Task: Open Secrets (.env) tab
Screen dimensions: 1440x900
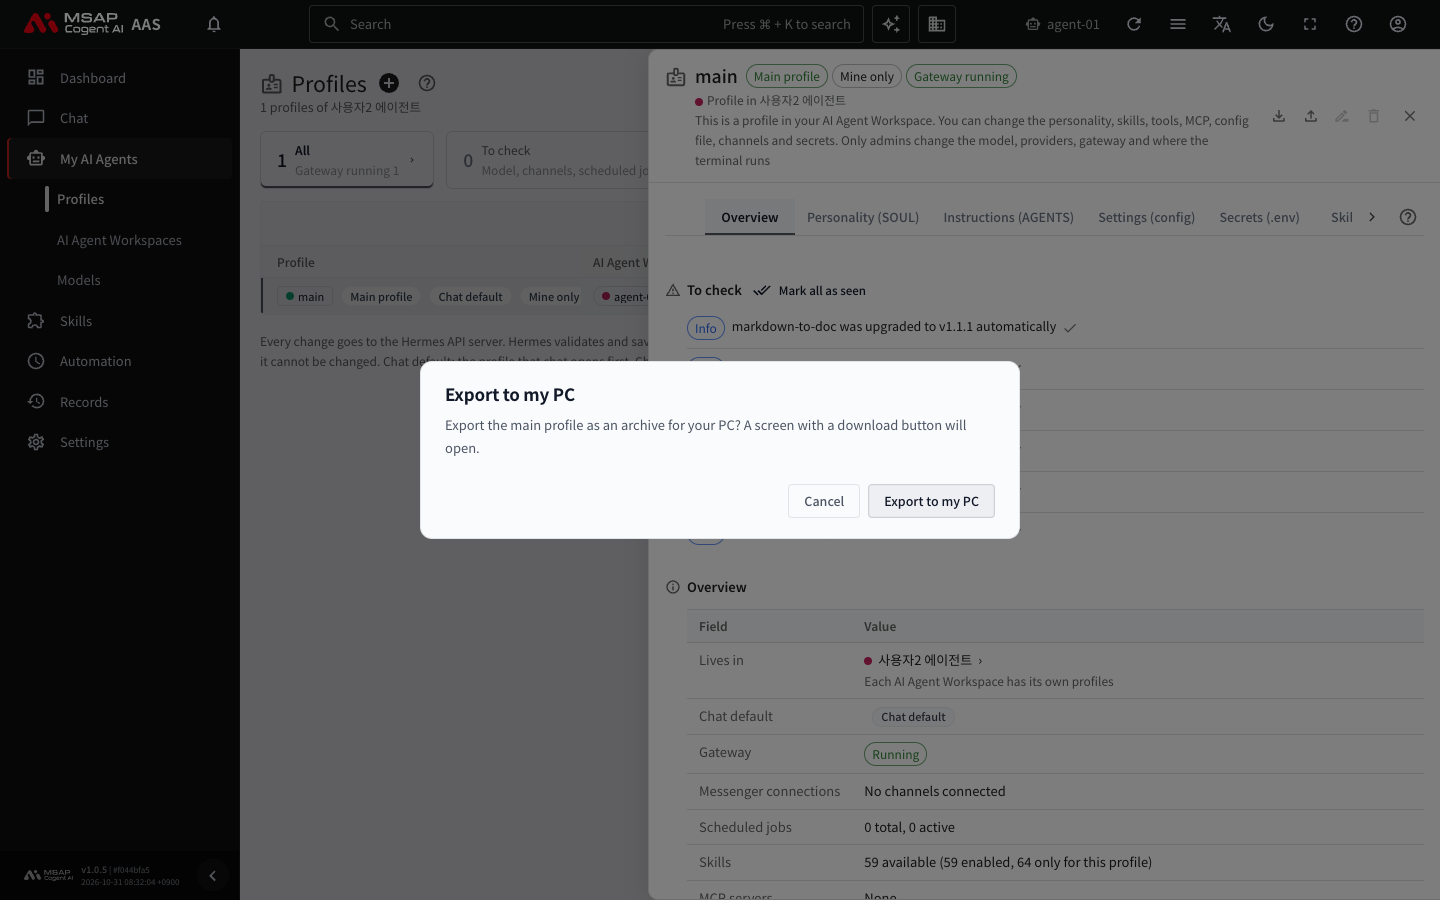Action: [x=1259, y=217]
